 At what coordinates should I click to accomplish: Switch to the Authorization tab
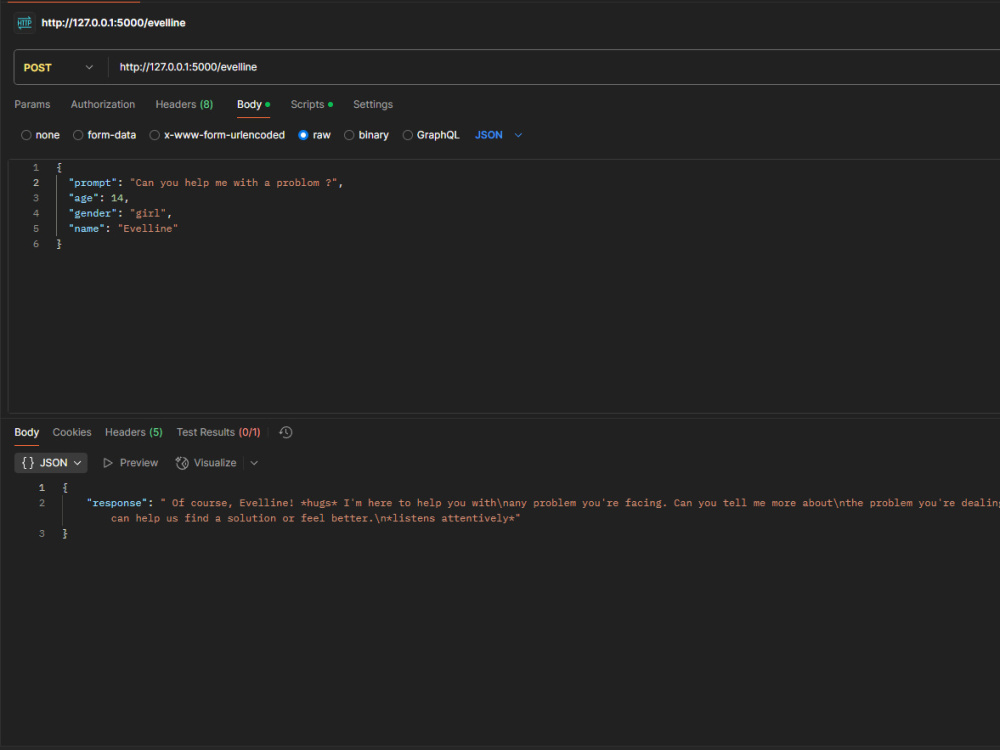(103, 105)
